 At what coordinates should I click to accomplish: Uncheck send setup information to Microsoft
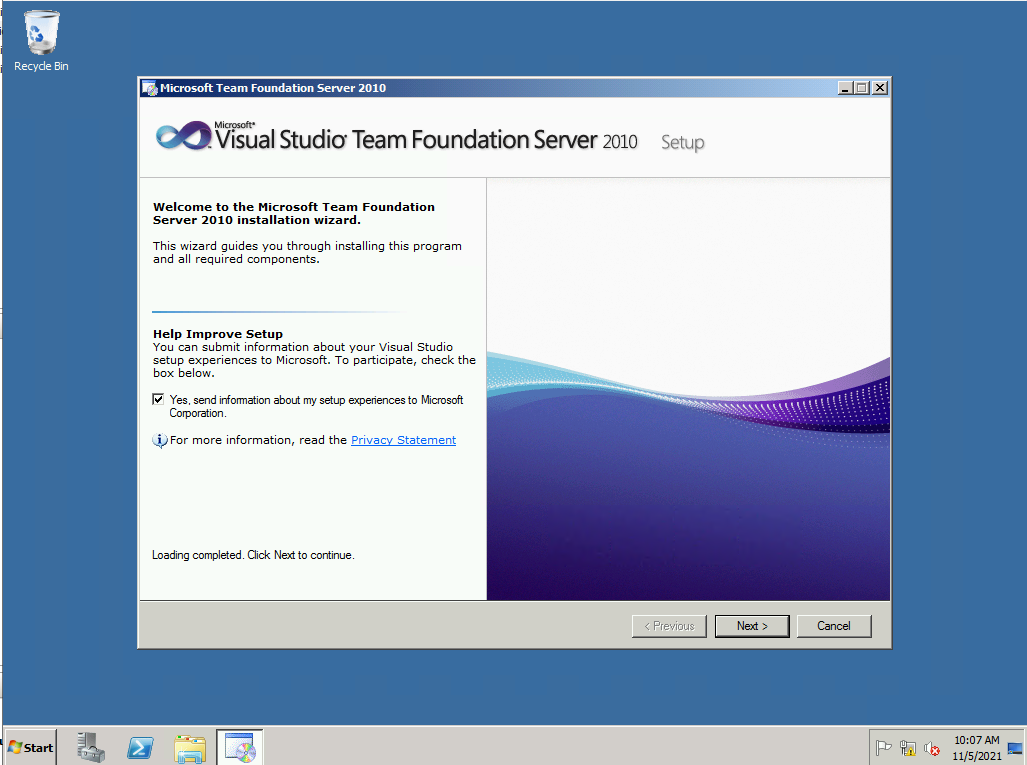(x=159, y=400)
